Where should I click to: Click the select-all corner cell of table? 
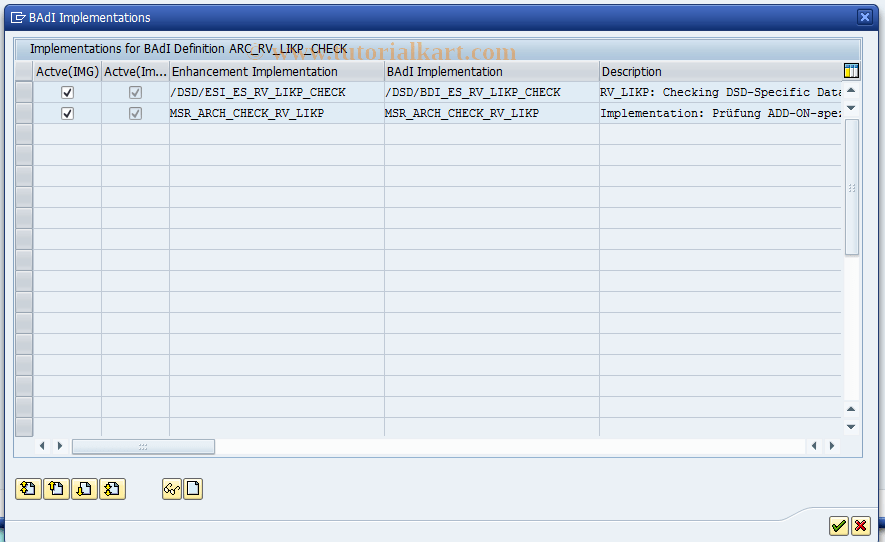[24, 71]
